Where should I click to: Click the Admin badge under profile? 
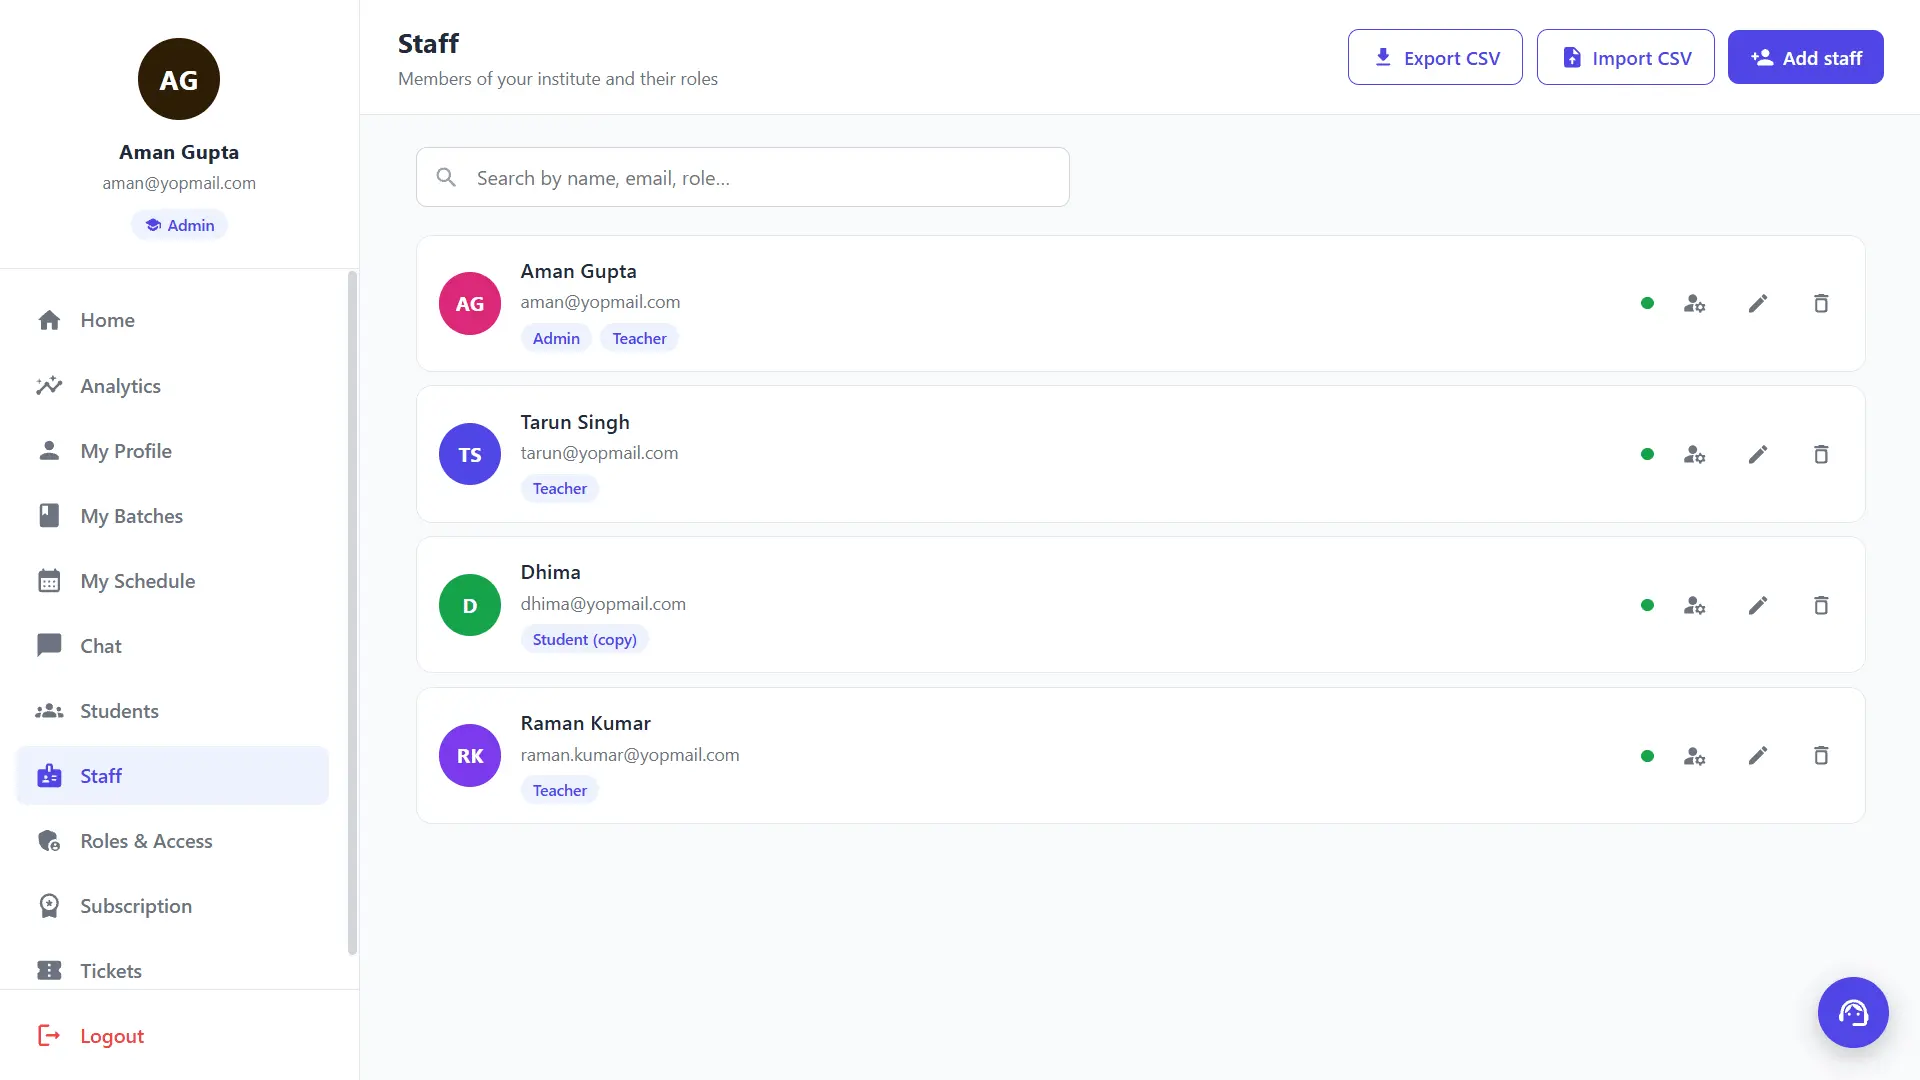pos(179,225)
